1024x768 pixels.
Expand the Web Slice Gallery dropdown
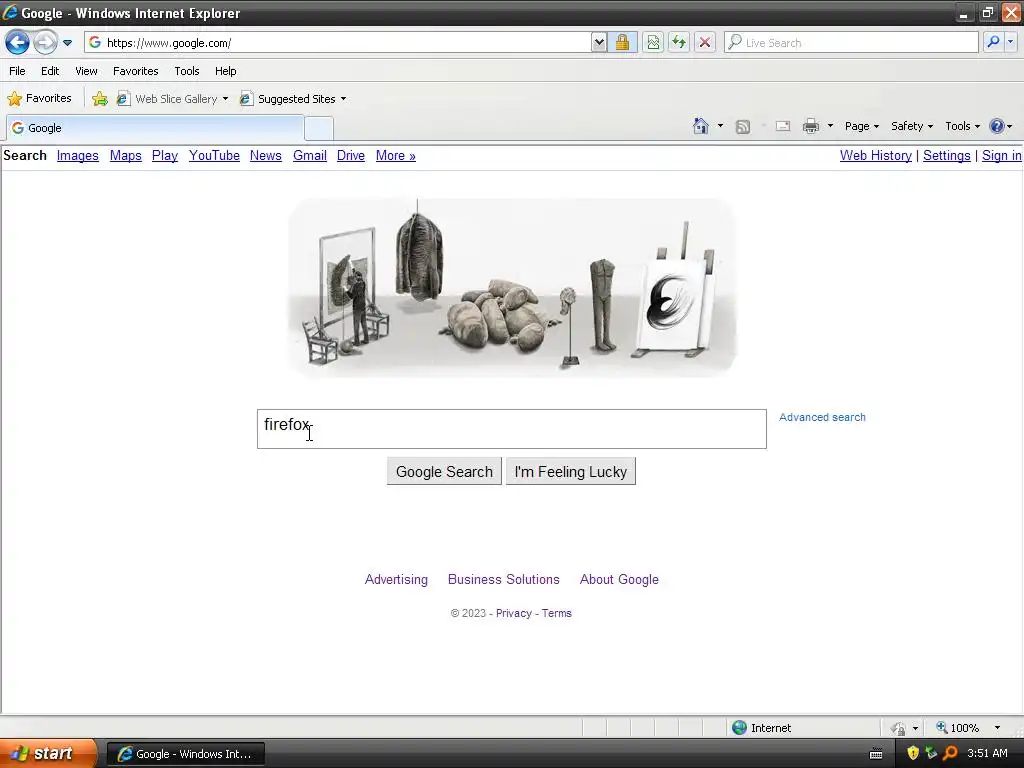tap(225, 99)
